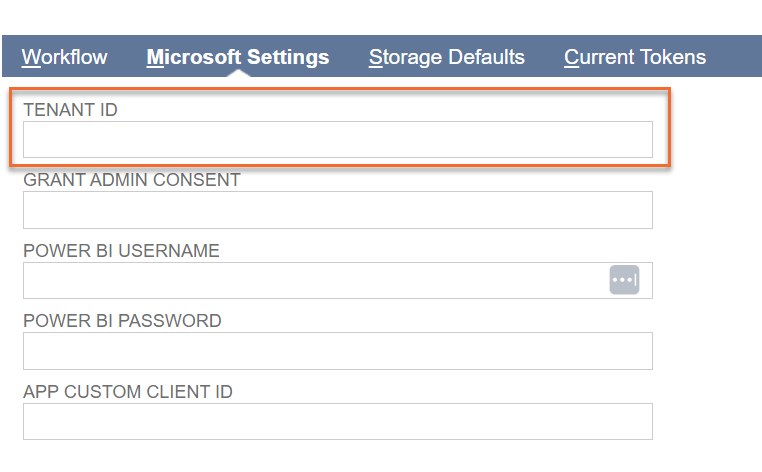Image resolution: width=762 pixels, height=472 pixels.
Task: Place cursor in Power BI Username field
Action: coord(316,280)
